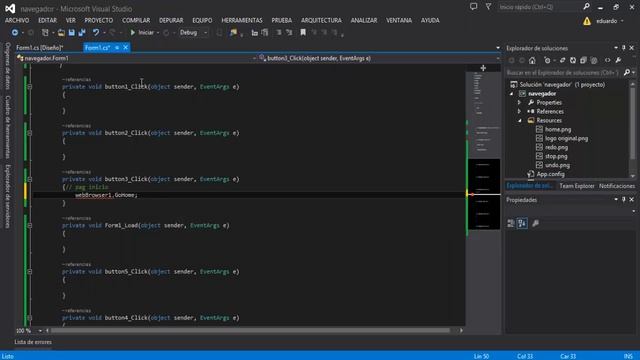
Task: Click the yellow warning triangle icon
Action: 587,21
